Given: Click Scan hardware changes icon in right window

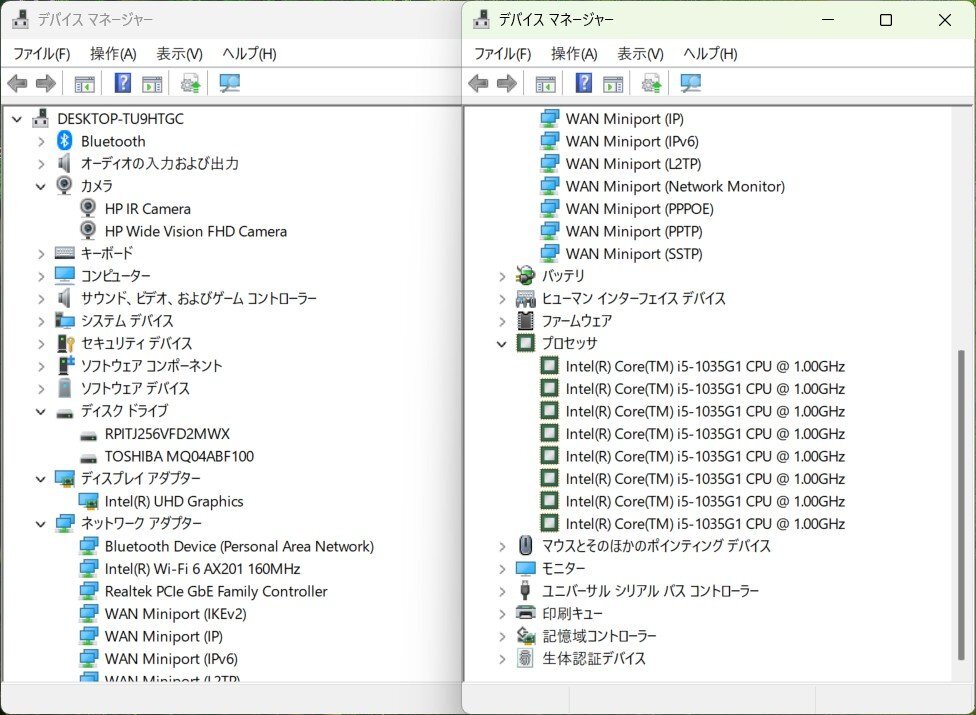Looking at the screenshot, I should tap(691, 83).
